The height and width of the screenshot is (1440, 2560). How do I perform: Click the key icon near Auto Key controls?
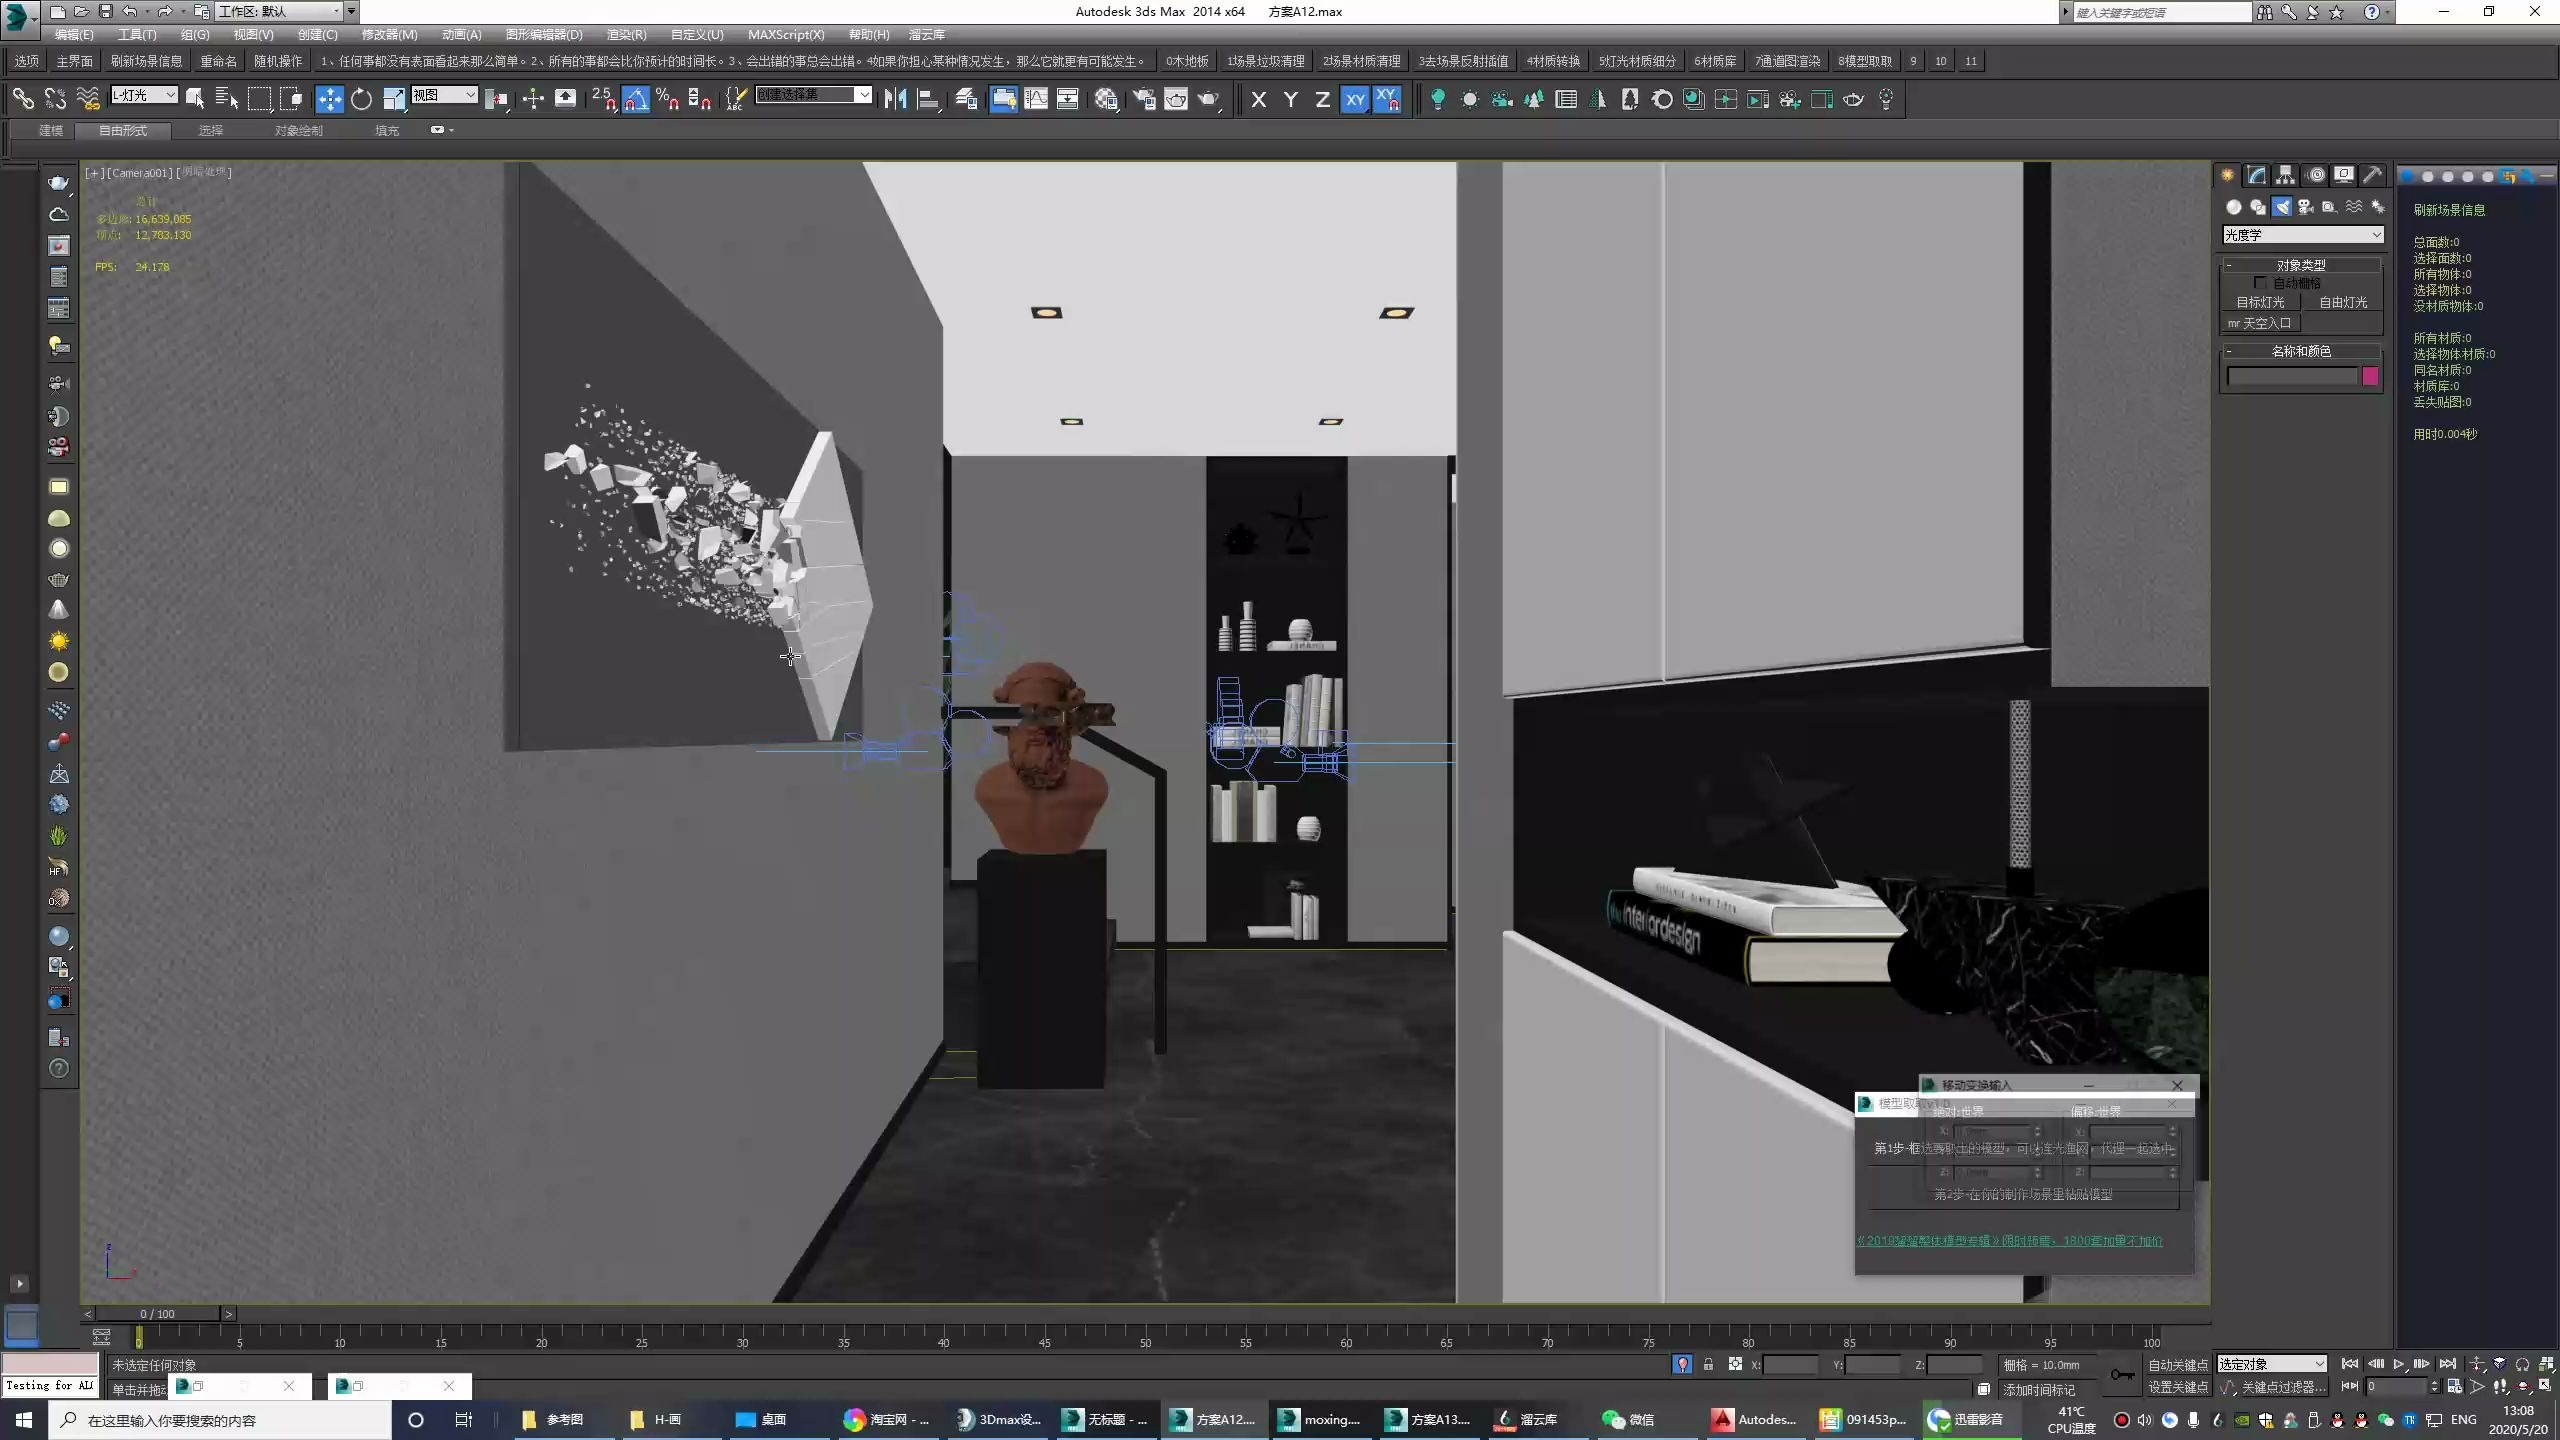point(2121,1375)
